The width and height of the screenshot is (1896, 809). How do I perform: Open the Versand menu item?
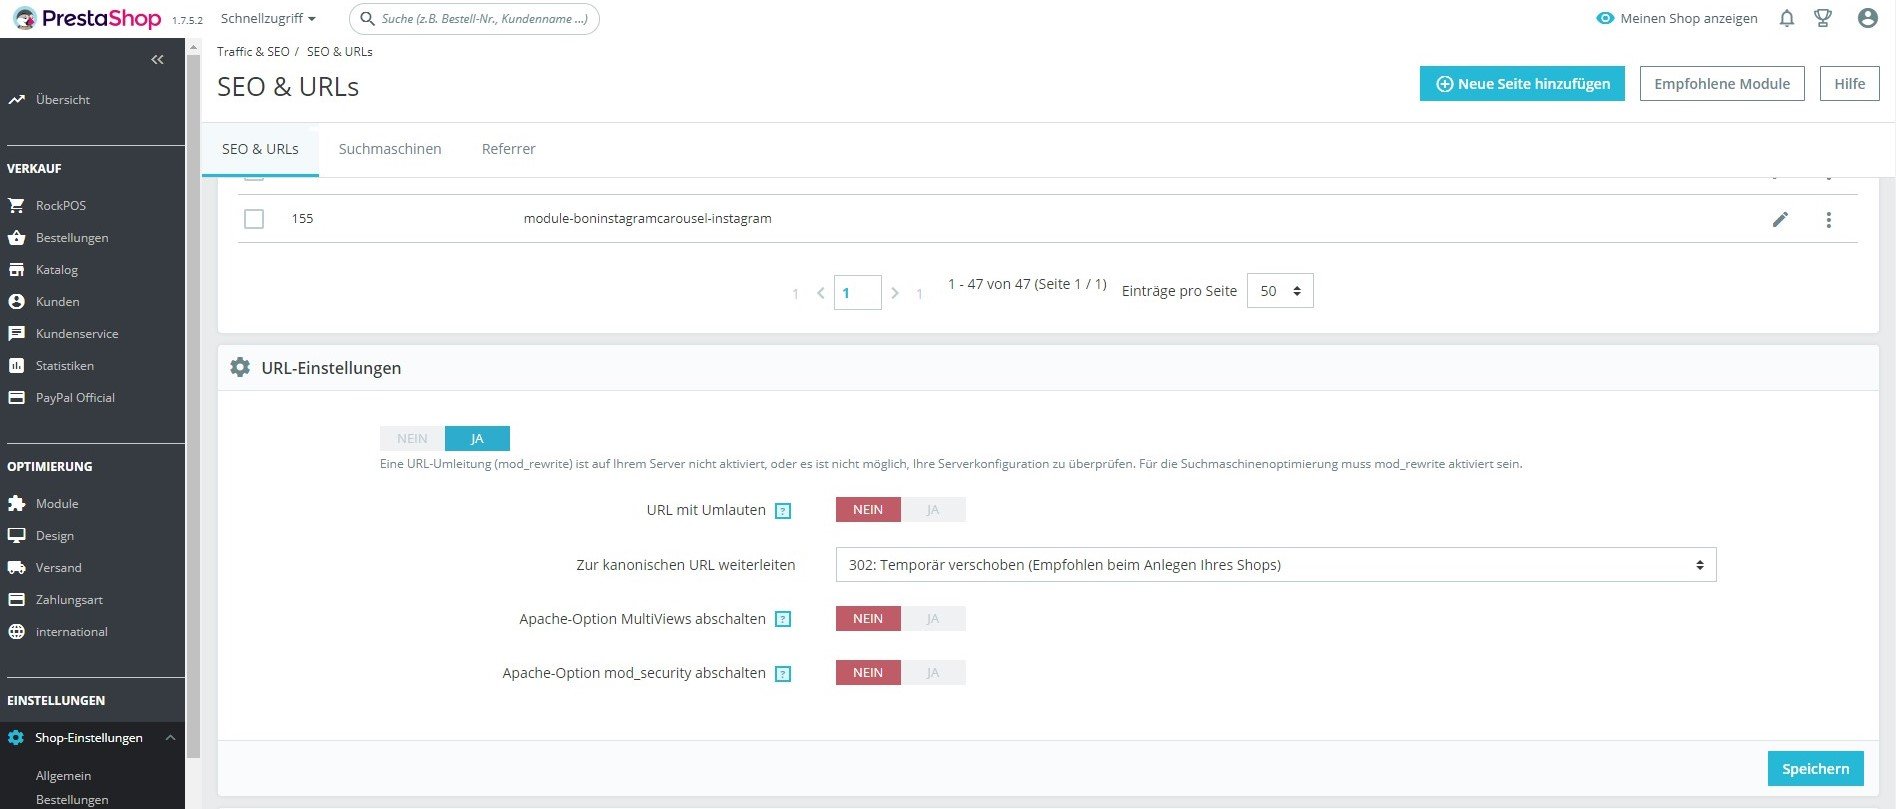[59, 568]
